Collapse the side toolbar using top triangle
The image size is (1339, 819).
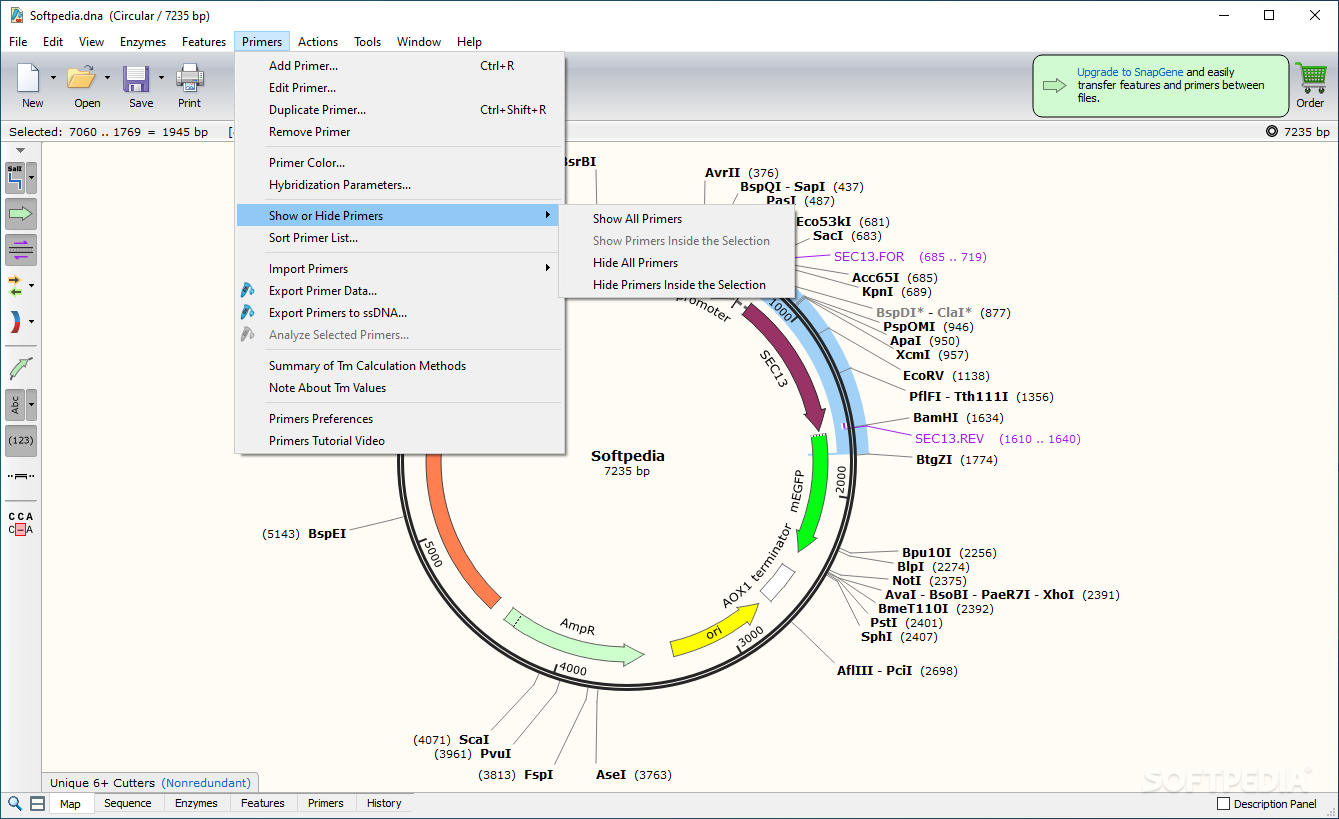point(21,150)
